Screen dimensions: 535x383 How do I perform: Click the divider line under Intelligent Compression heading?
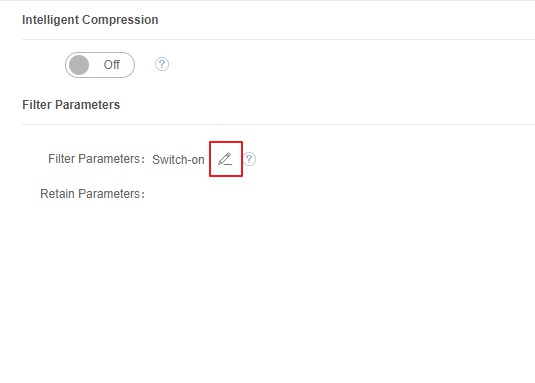(x=278, y=40)
